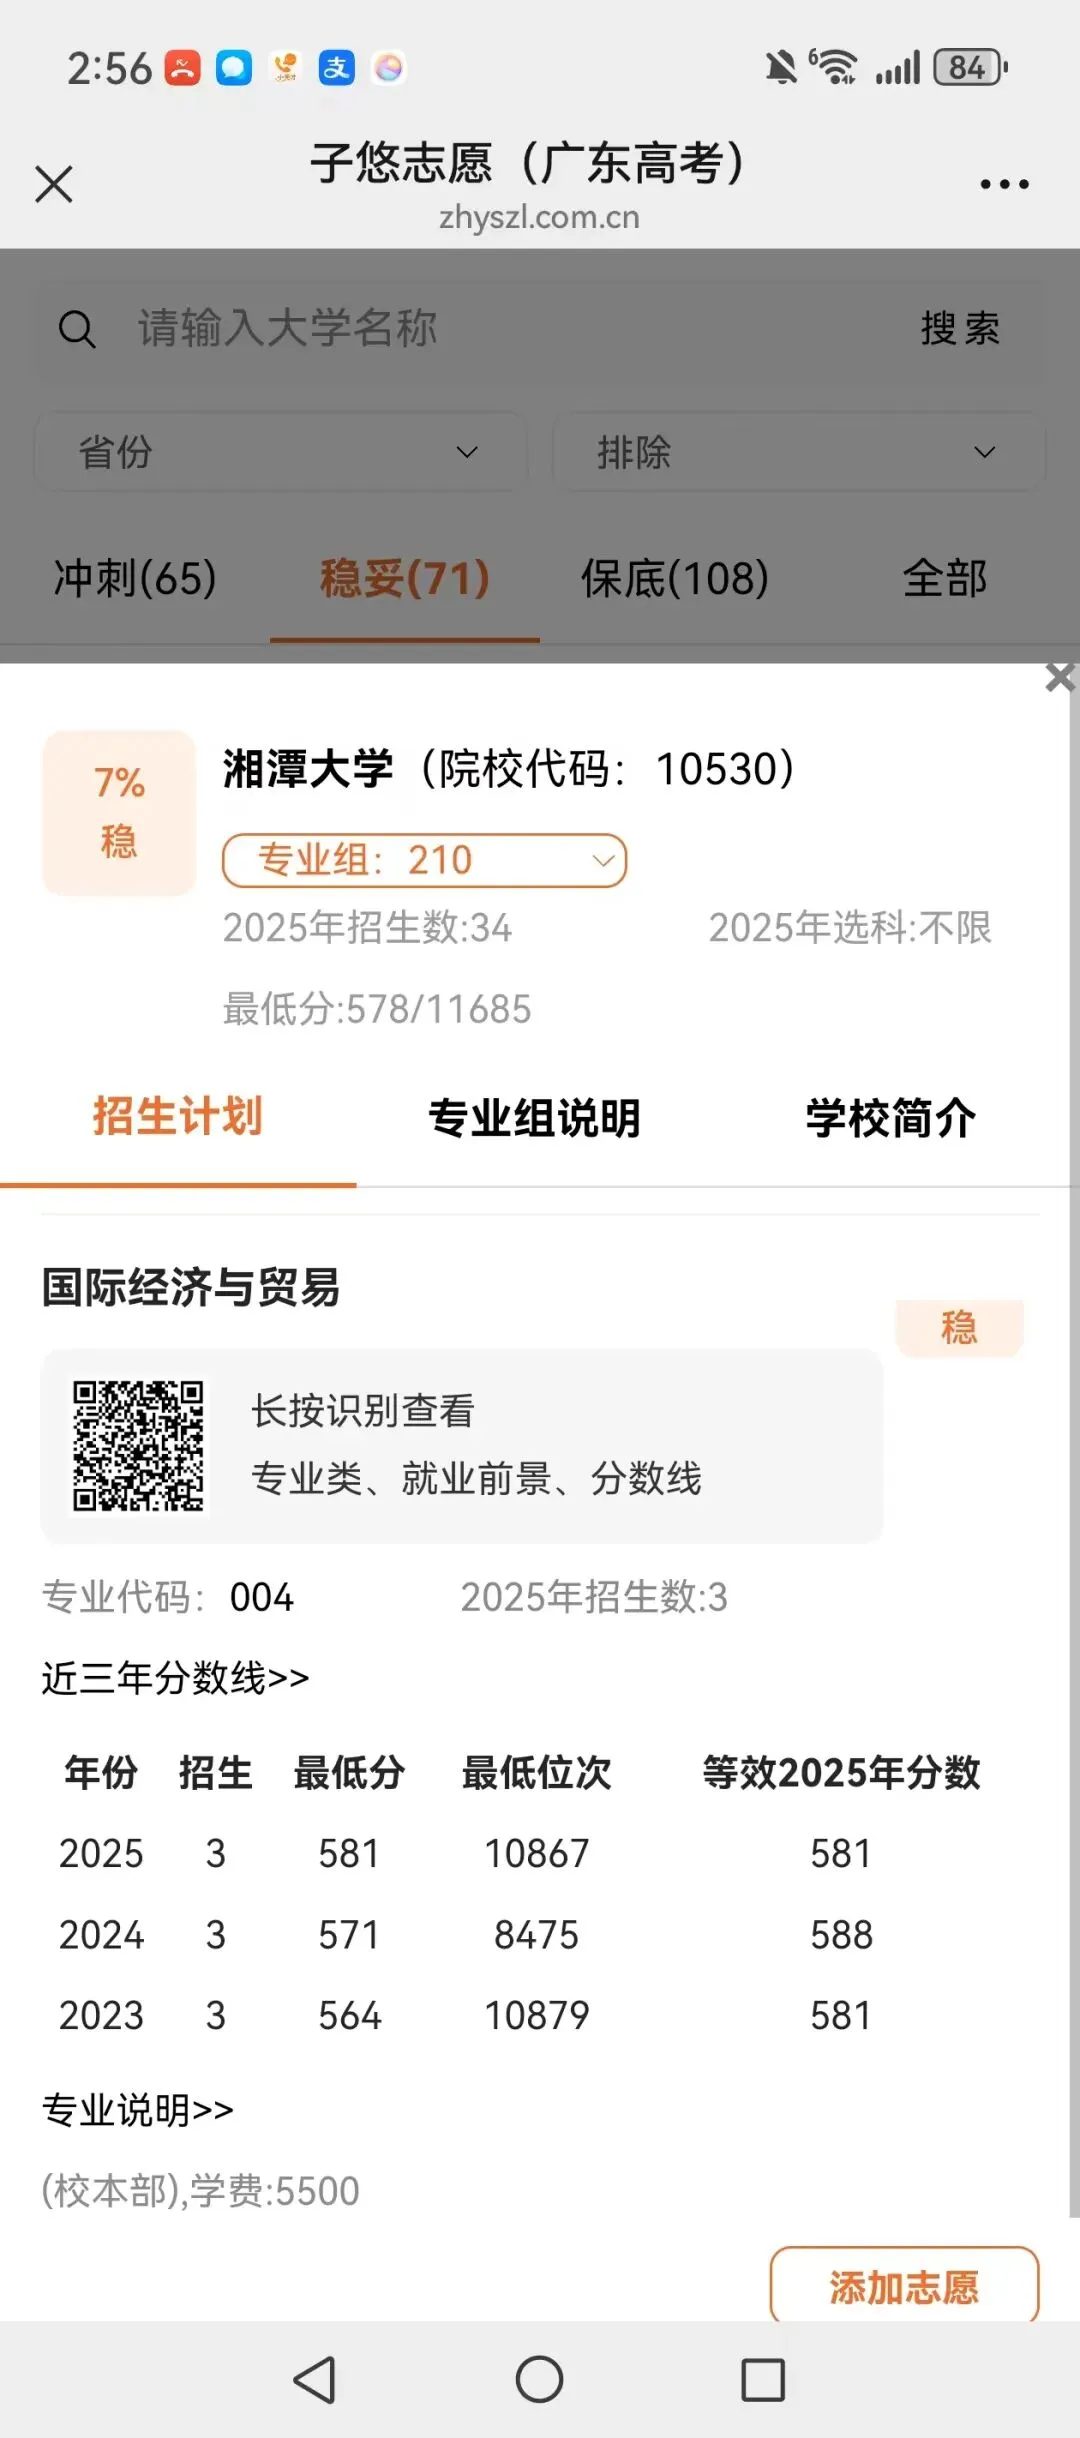The width and height of the screenshot is (1080, 2438).
Task: Open the three-dot more options menu
Action: pyautogui.click(x=1004, y=184)
